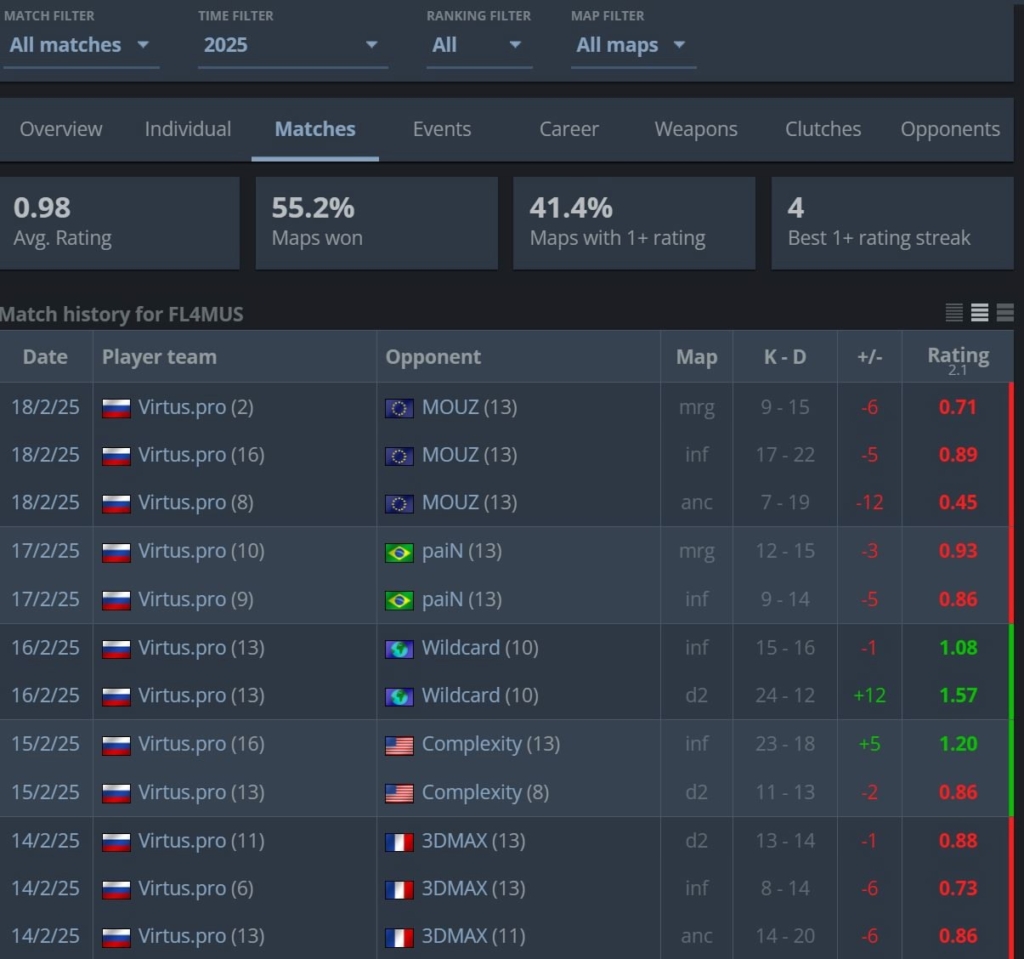Click the 0.98 Avg. Rating stat box
1024x959 pixels.
(x=119, y=223)
